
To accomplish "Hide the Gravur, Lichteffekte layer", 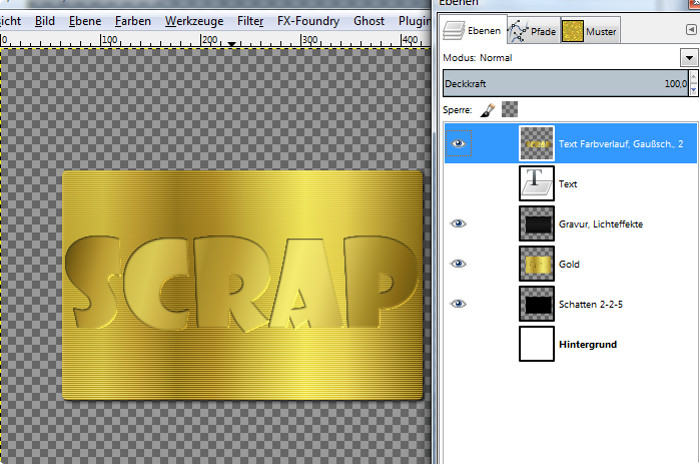I will pyautogui.click(x=459, y=224).
